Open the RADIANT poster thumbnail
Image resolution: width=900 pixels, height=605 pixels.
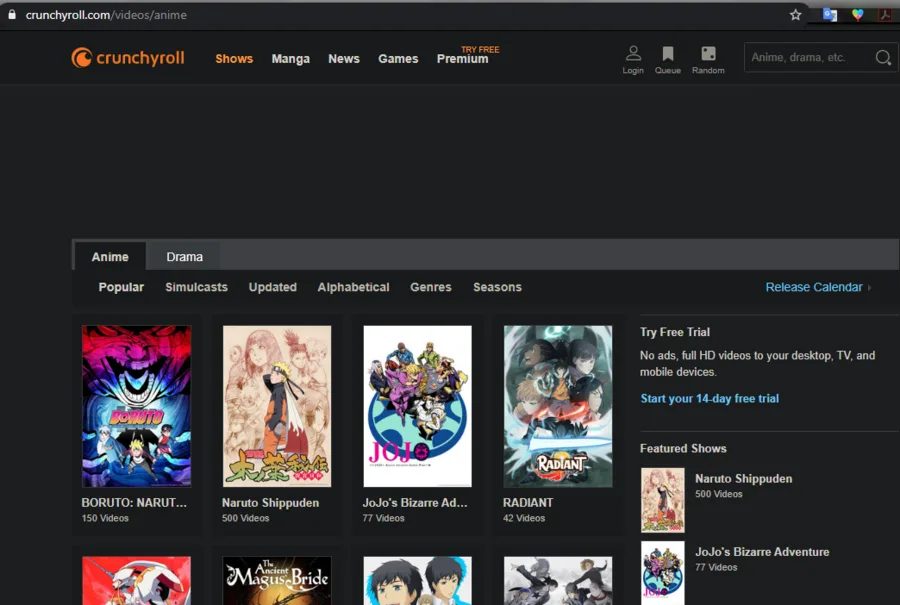tap(558, 406)
